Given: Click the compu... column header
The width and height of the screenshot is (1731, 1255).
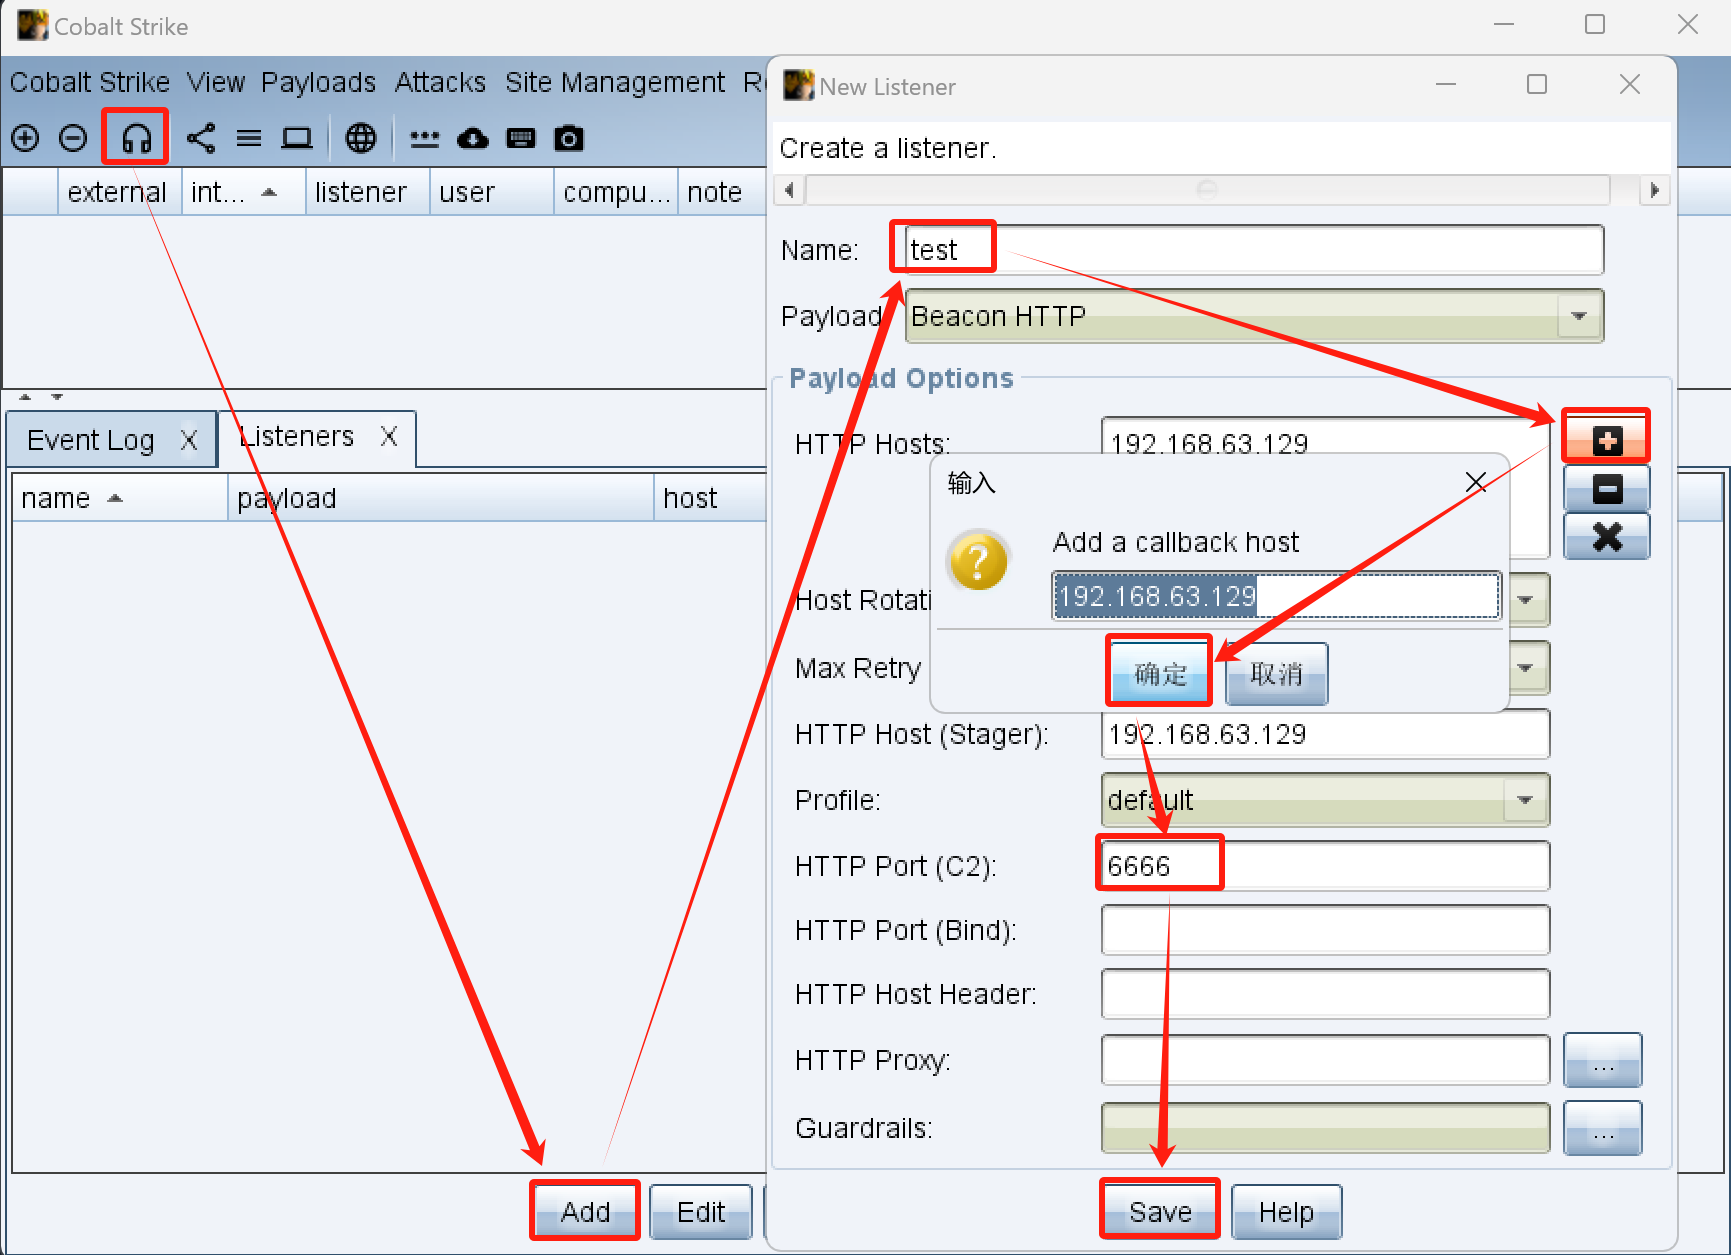Looking at the screenshot, I should tap(616, 192).
